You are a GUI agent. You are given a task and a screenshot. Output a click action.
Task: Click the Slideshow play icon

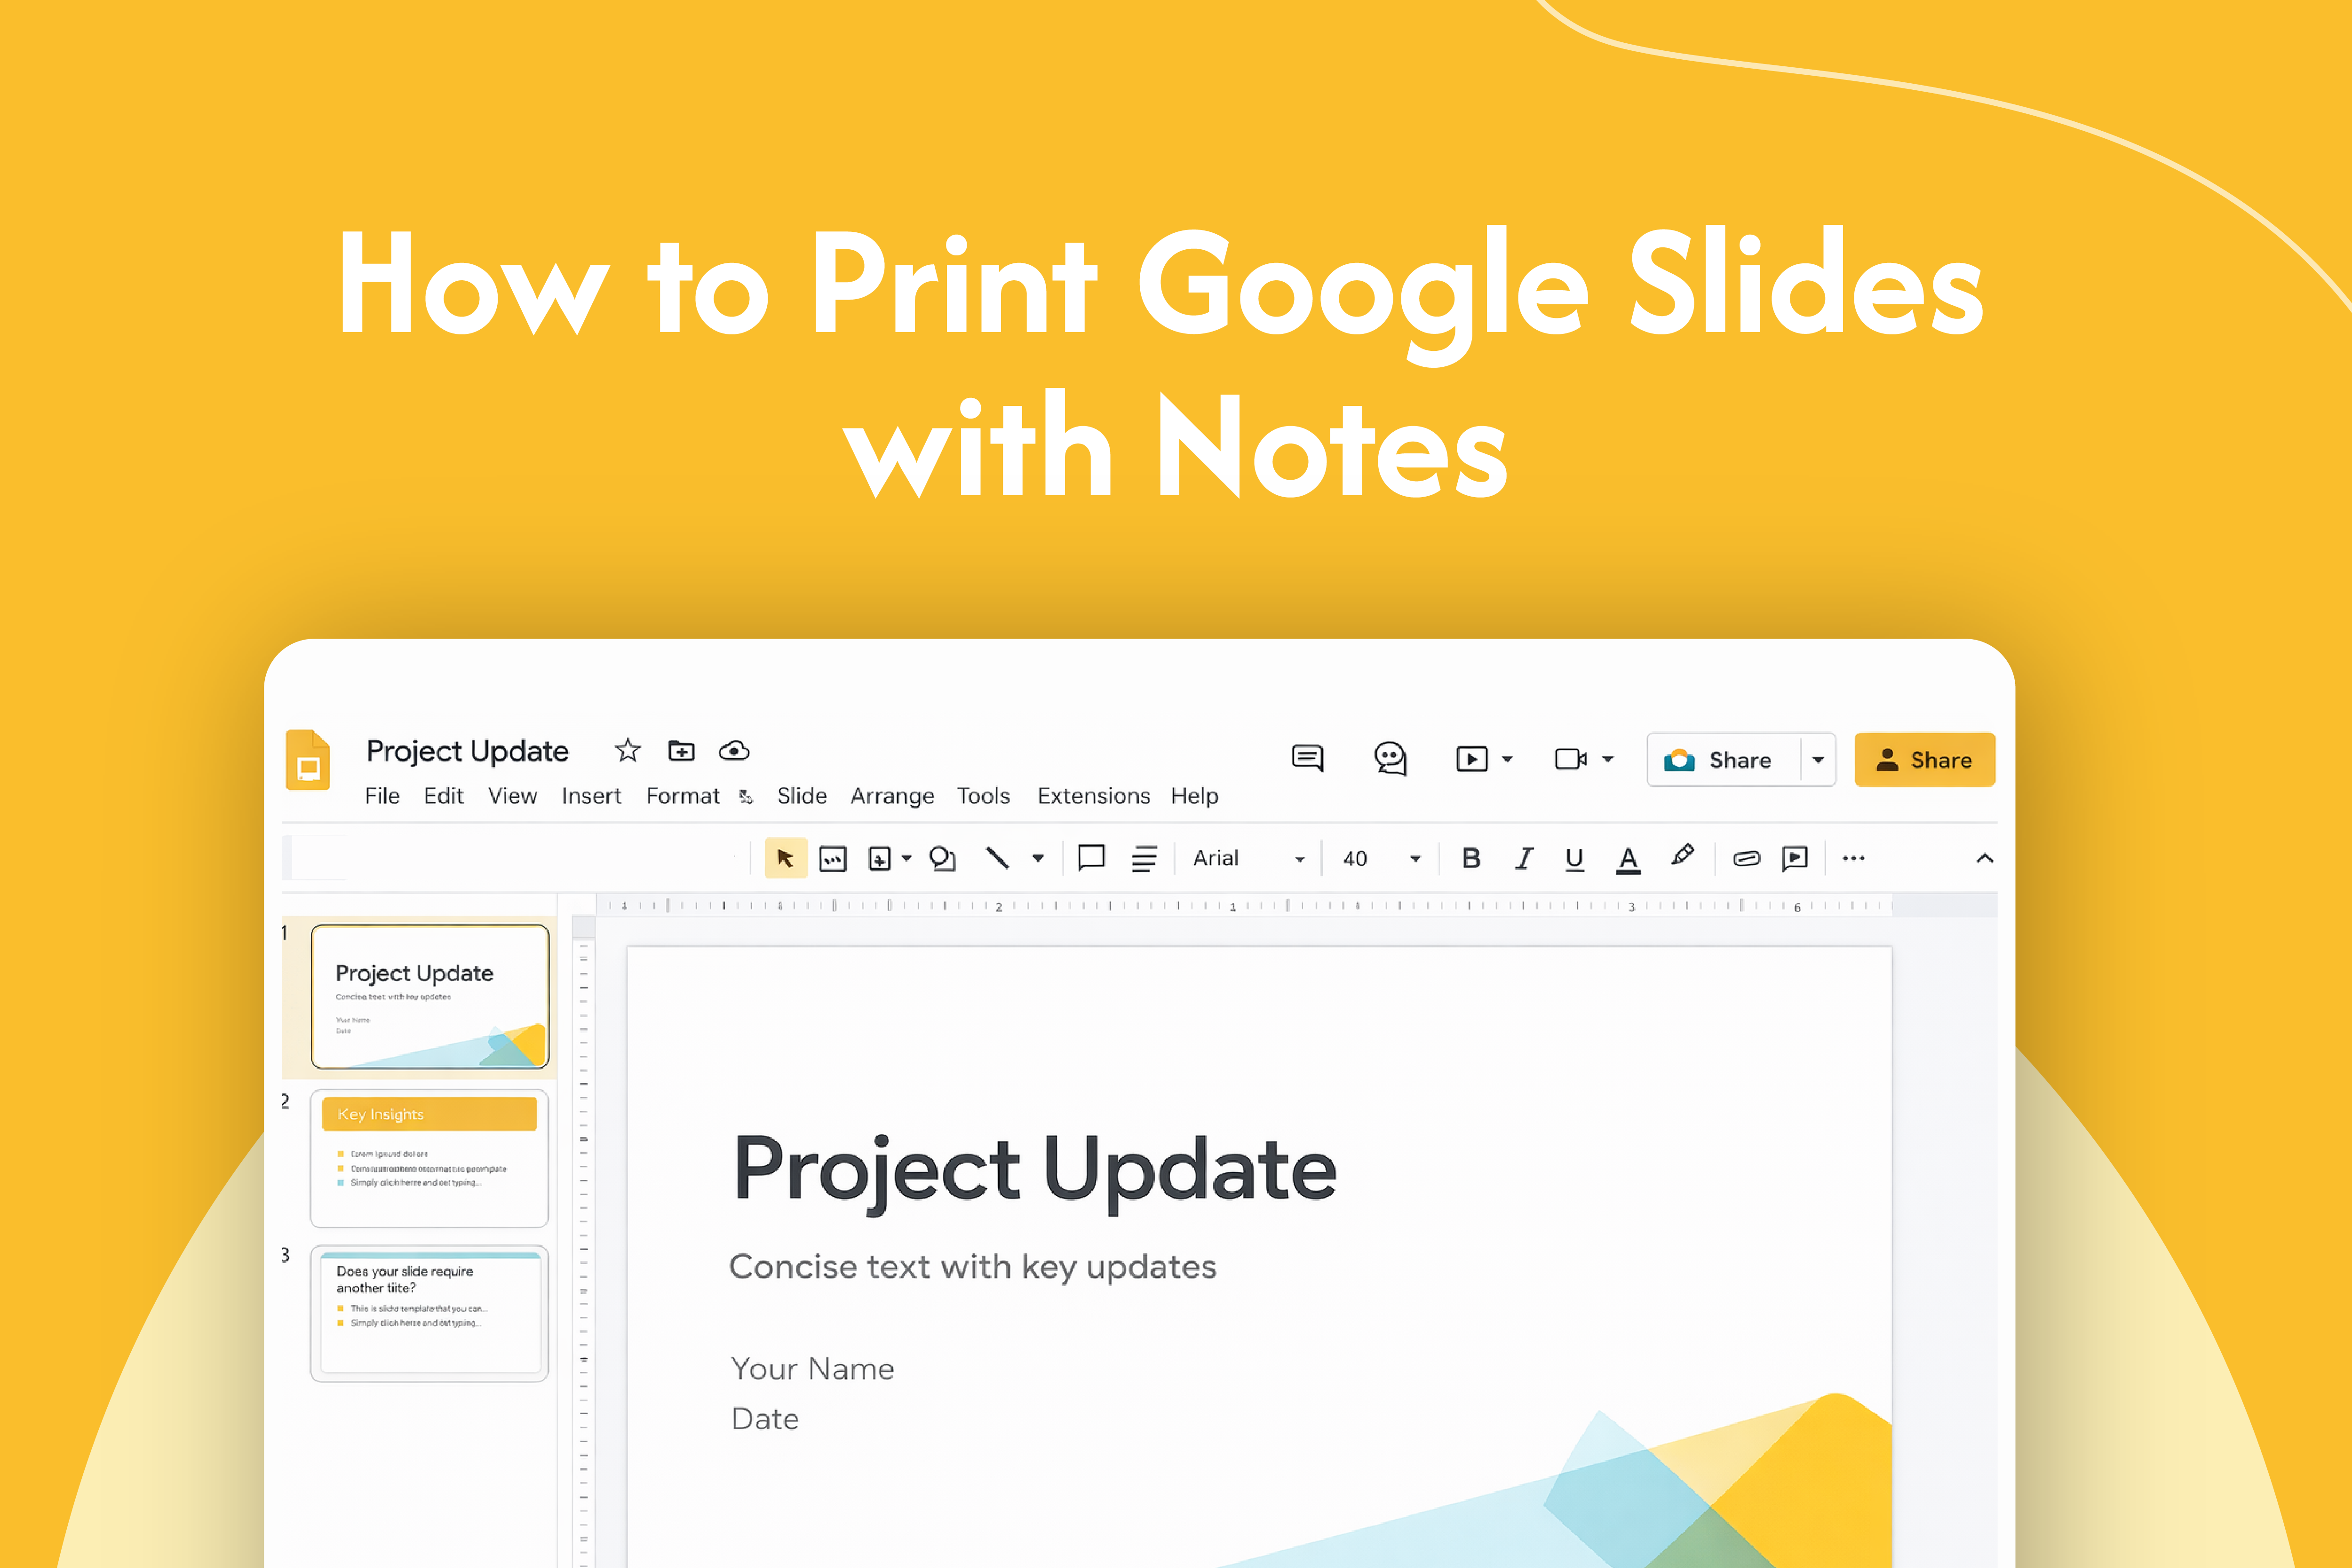click(1472, 759)
